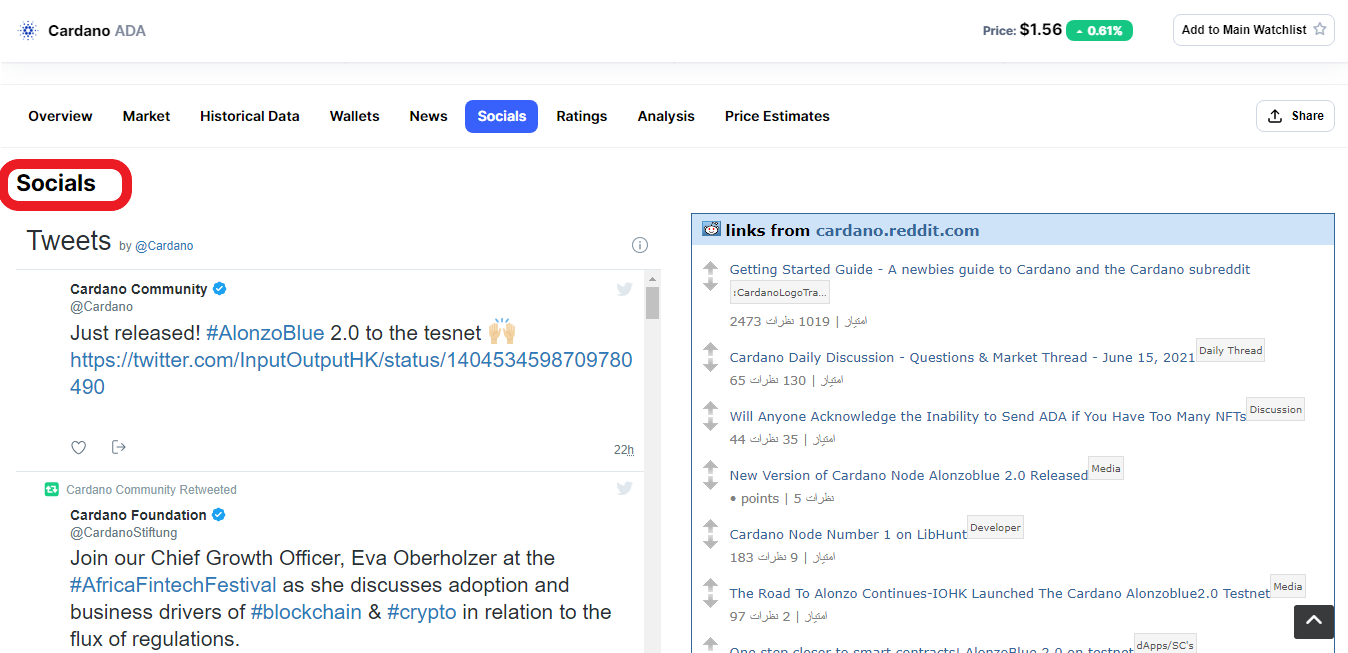Click the Developer flair tag
This screenshot has width=1348, height=653.
[x=995, y=528]
